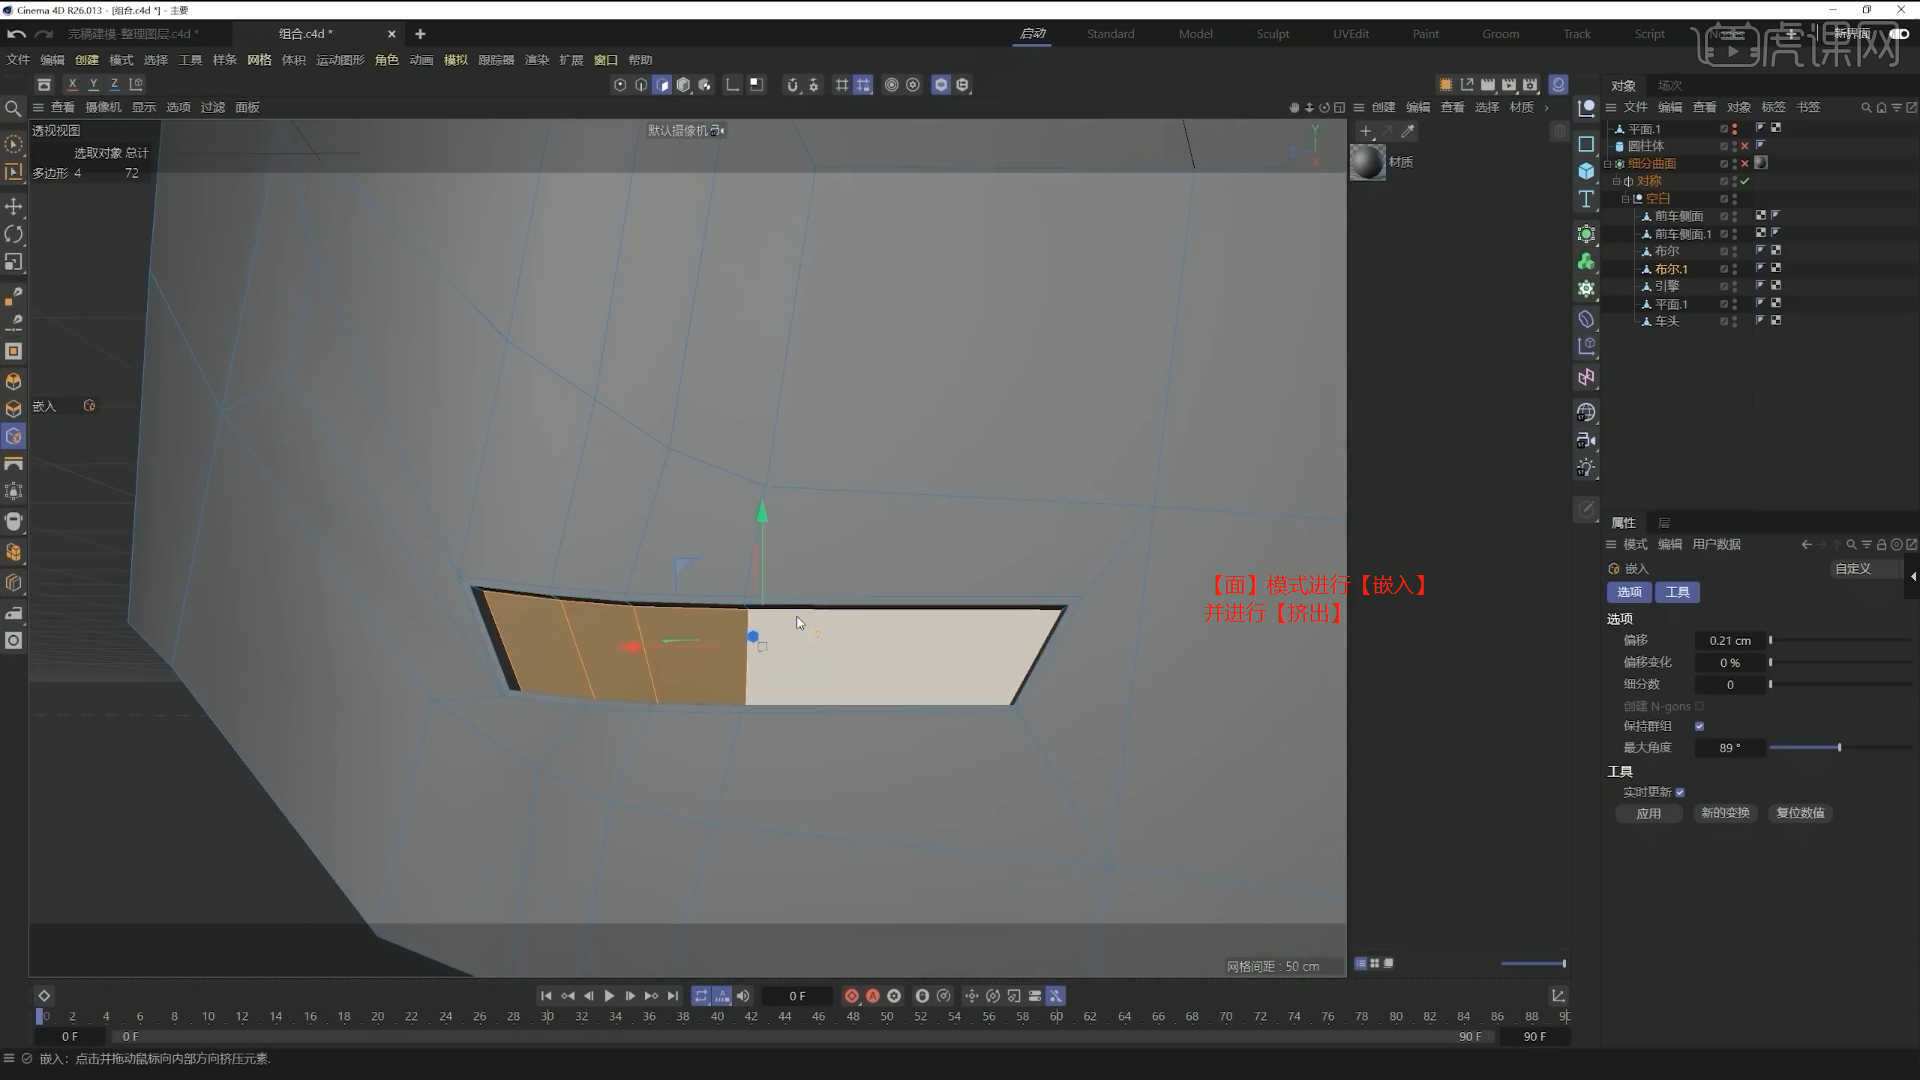The image size is (1920, 1080).
Task: Toggle Z axis lock icon
Action: pos(114,85)
